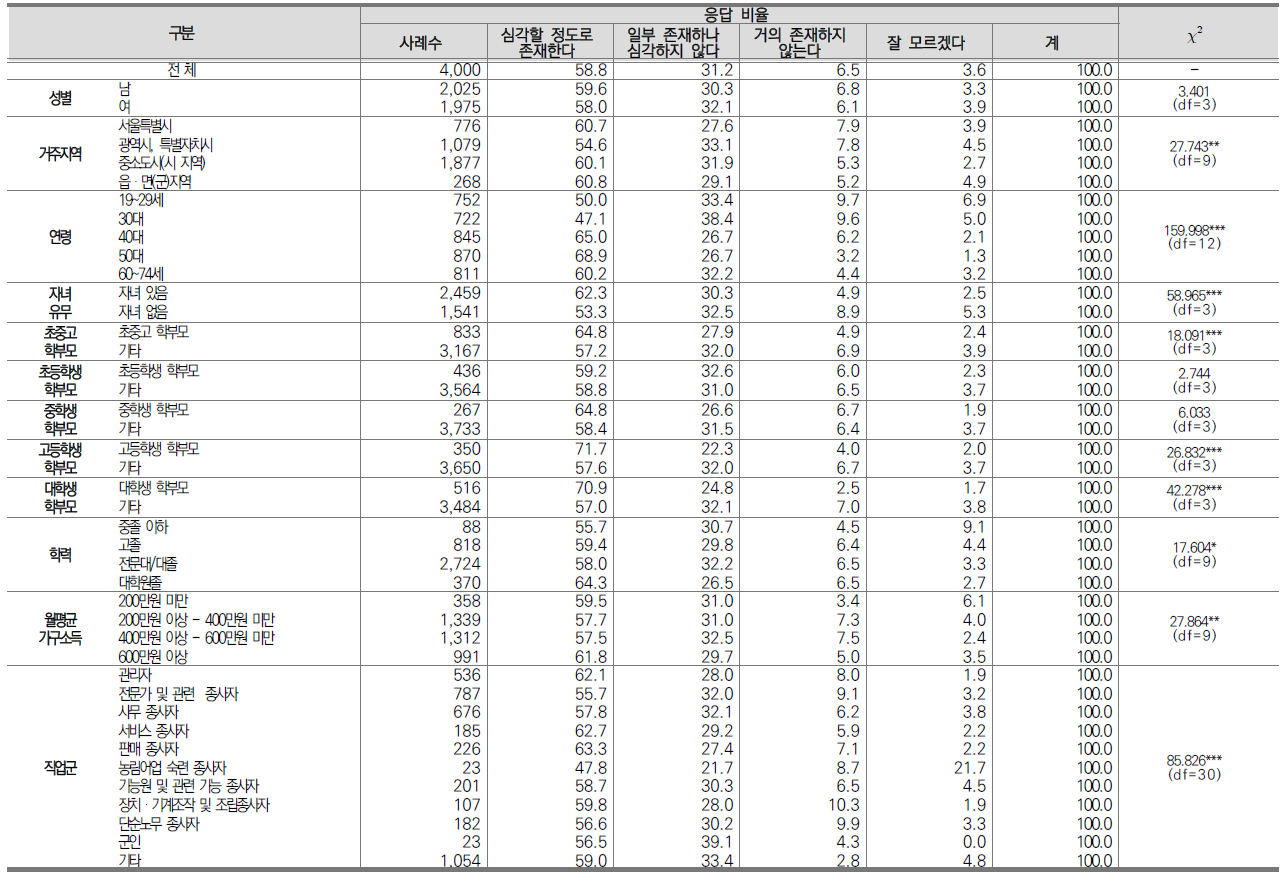Select the '판매 종사자' row label
The width and height of the screenshot is (1285, 881).
(x=149, y=749)
